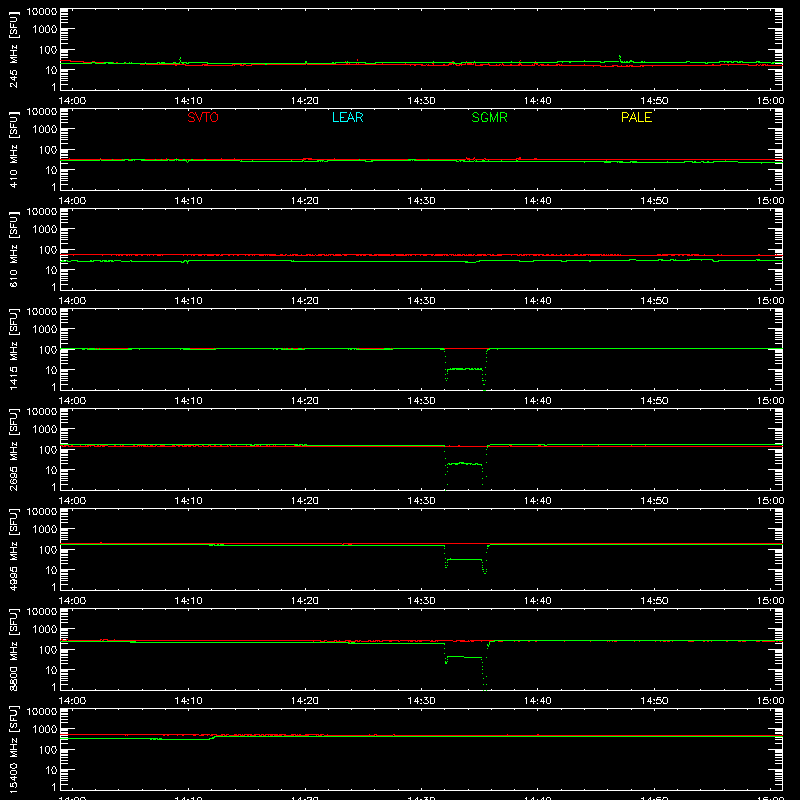Click the green SGMR station label
The height and width of the screenshot is (800, 800).
(x=489, y=117)
